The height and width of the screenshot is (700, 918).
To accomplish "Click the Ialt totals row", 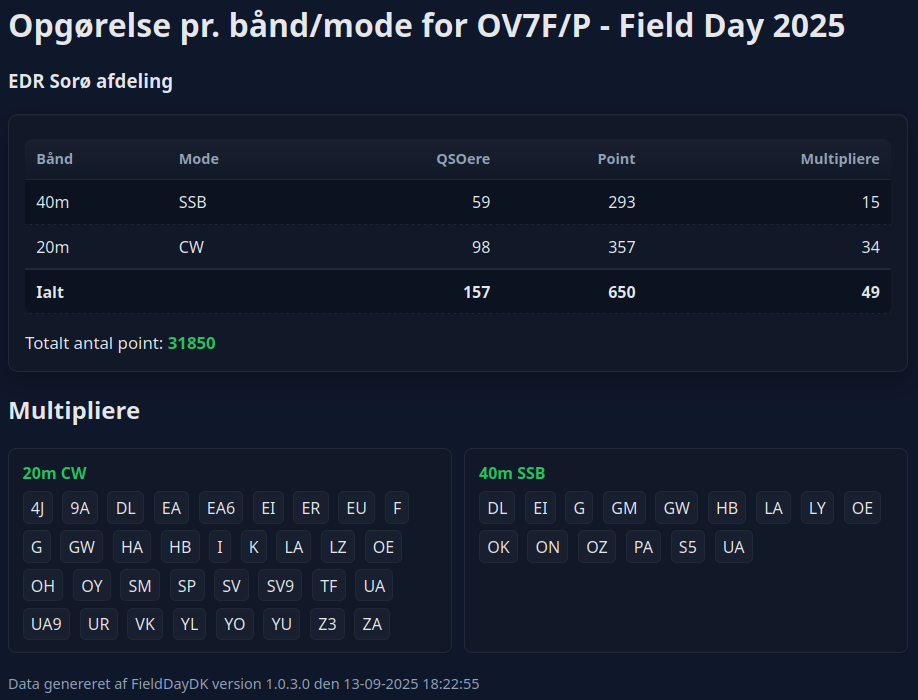I will 457,292.
